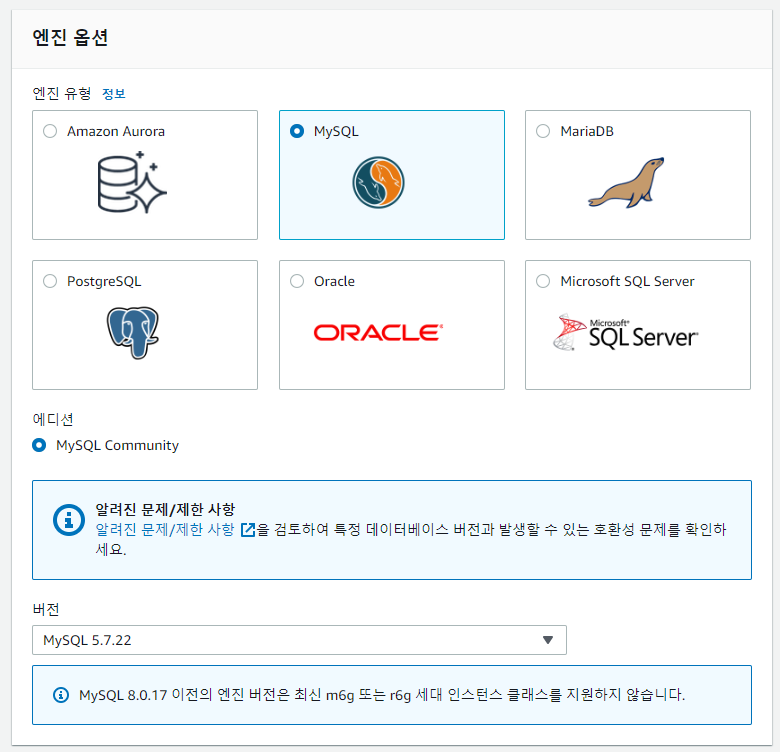Click the Amazon Aurora database sparkle icon

click(x=132, y=183)
